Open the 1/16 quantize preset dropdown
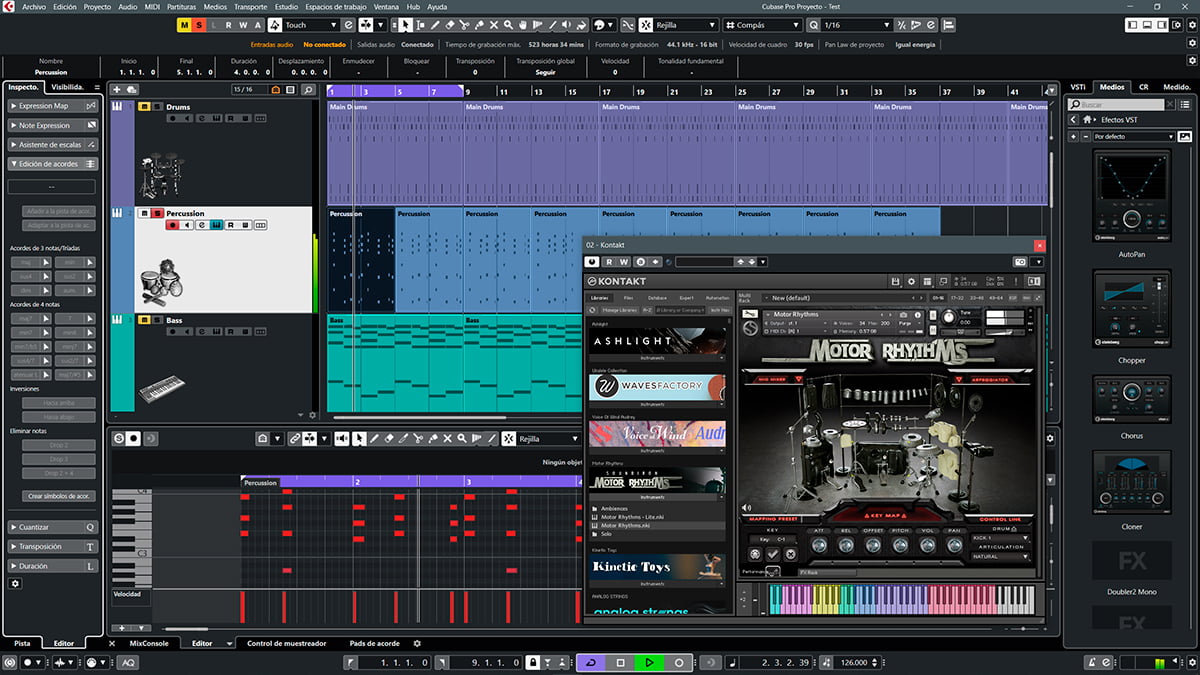Viewport: 1200px width, 675px height. coord(857,25)
